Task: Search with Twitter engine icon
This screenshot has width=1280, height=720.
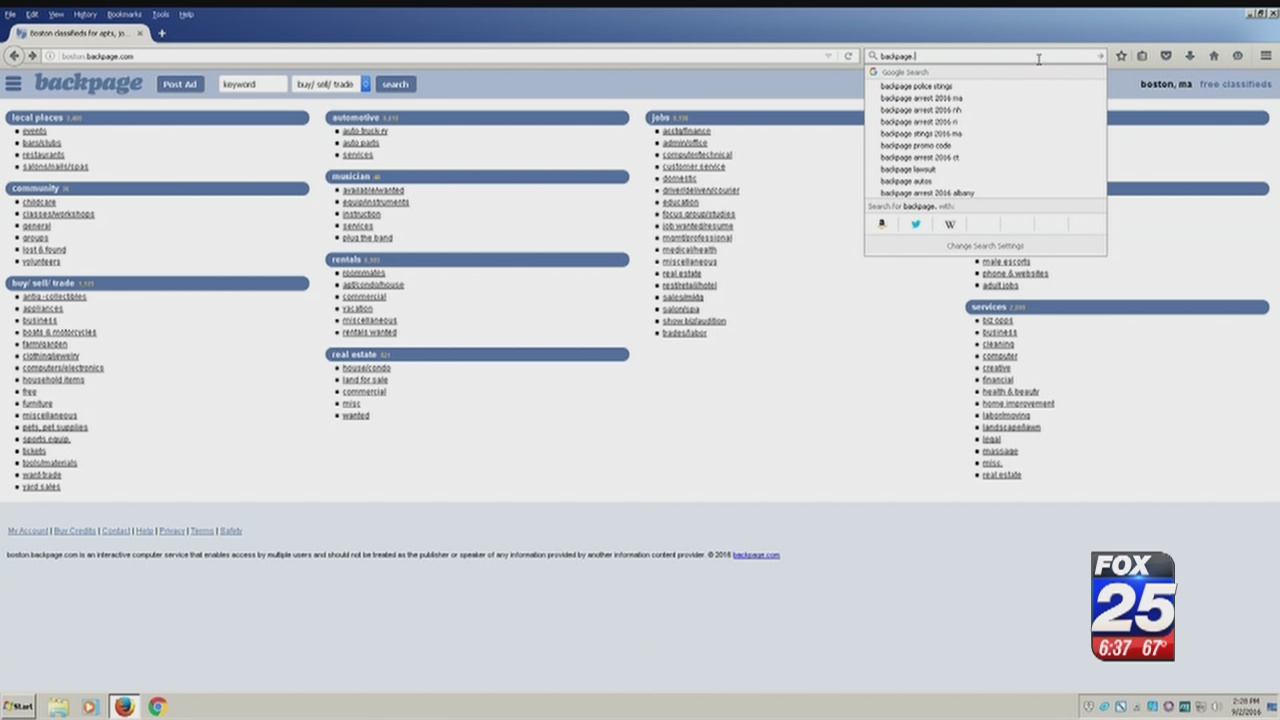Action: pos(915,224)
